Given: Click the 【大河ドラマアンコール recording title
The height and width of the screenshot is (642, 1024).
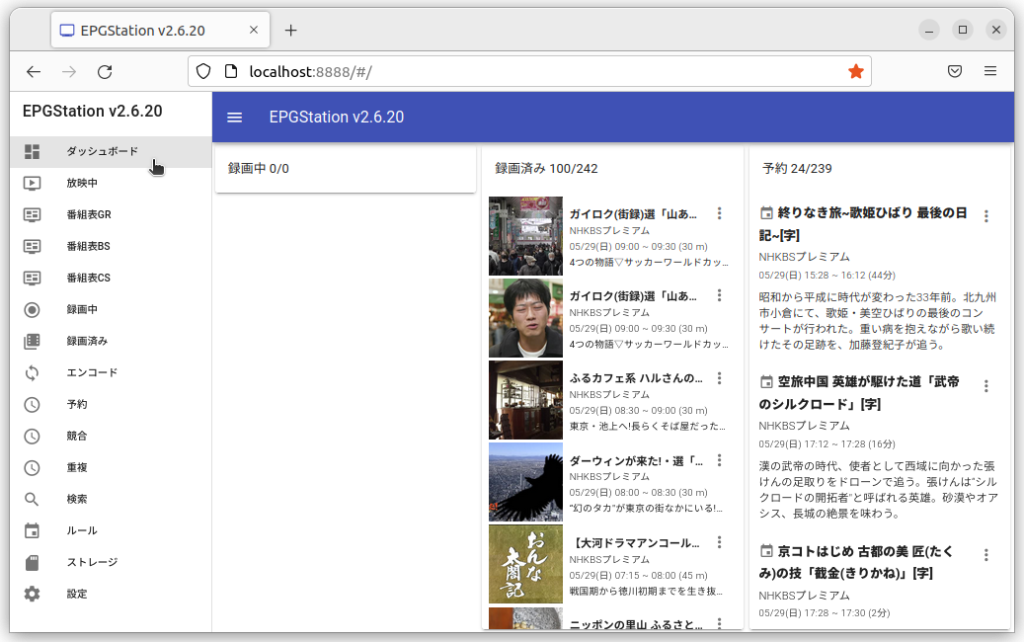Looking at the screenshot, I should click(636, 543).
